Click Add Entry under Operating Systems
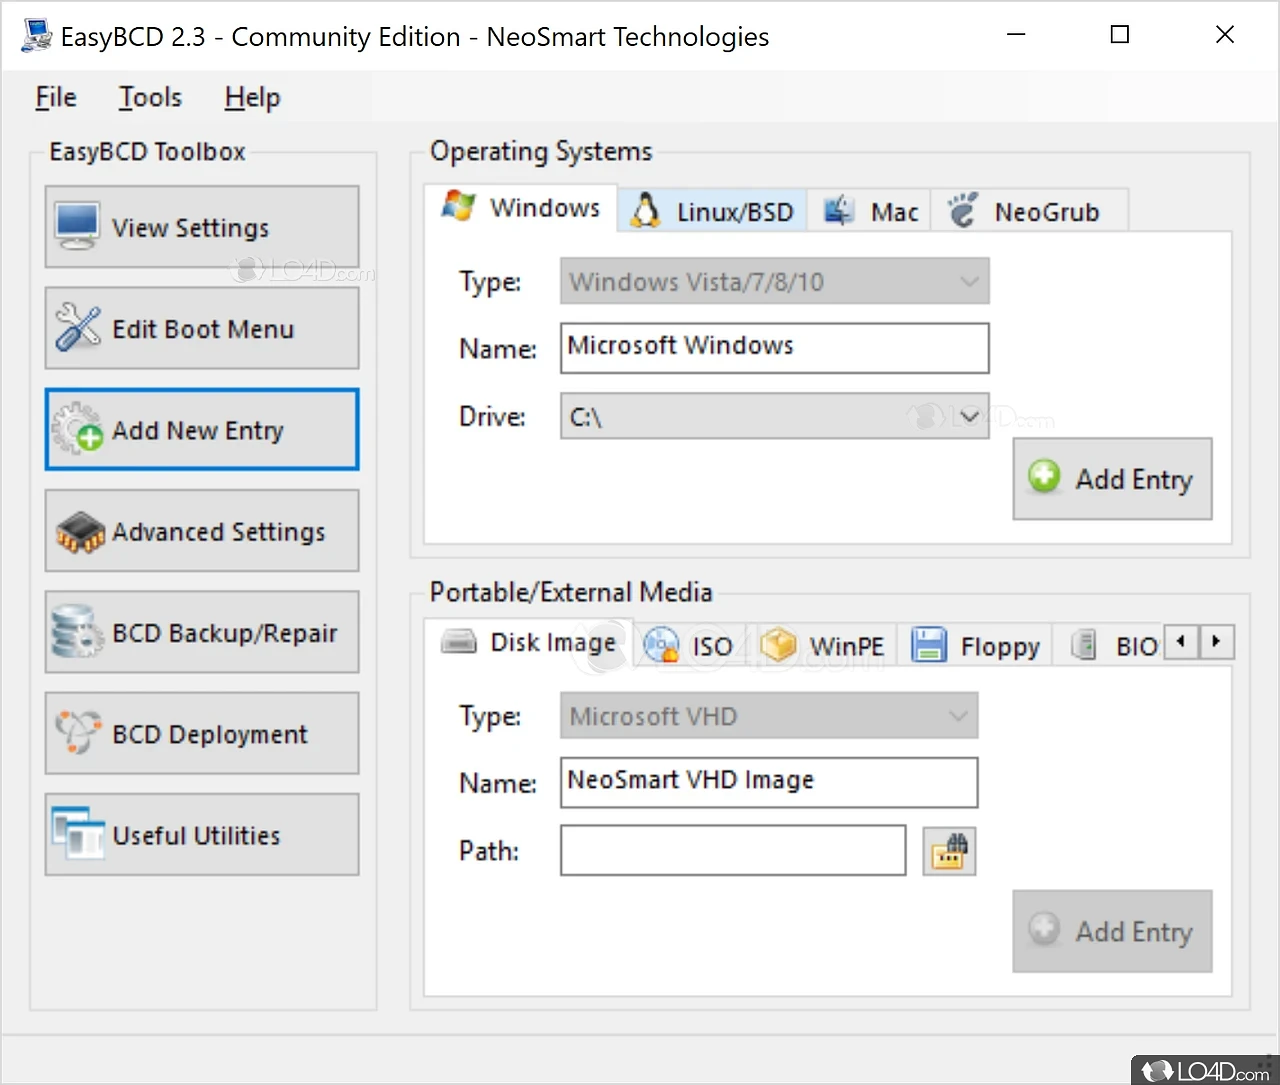Screen dimensions: 1280x1085 tap(1113, 479)
